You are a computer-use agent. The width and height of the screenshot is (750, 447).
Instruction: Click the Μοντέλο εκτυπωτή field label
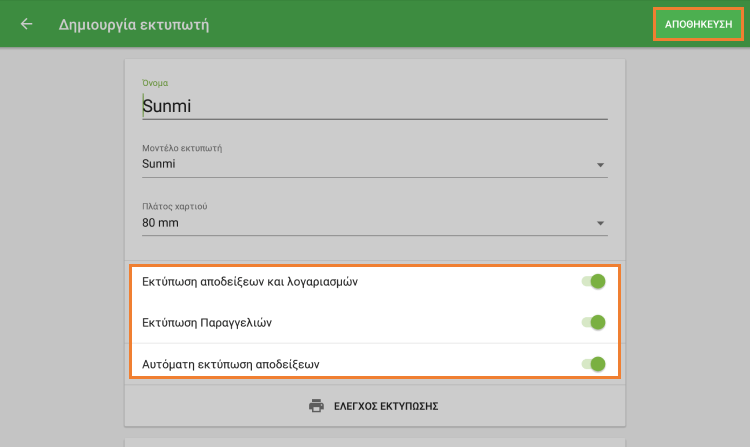tap(182, 148)
